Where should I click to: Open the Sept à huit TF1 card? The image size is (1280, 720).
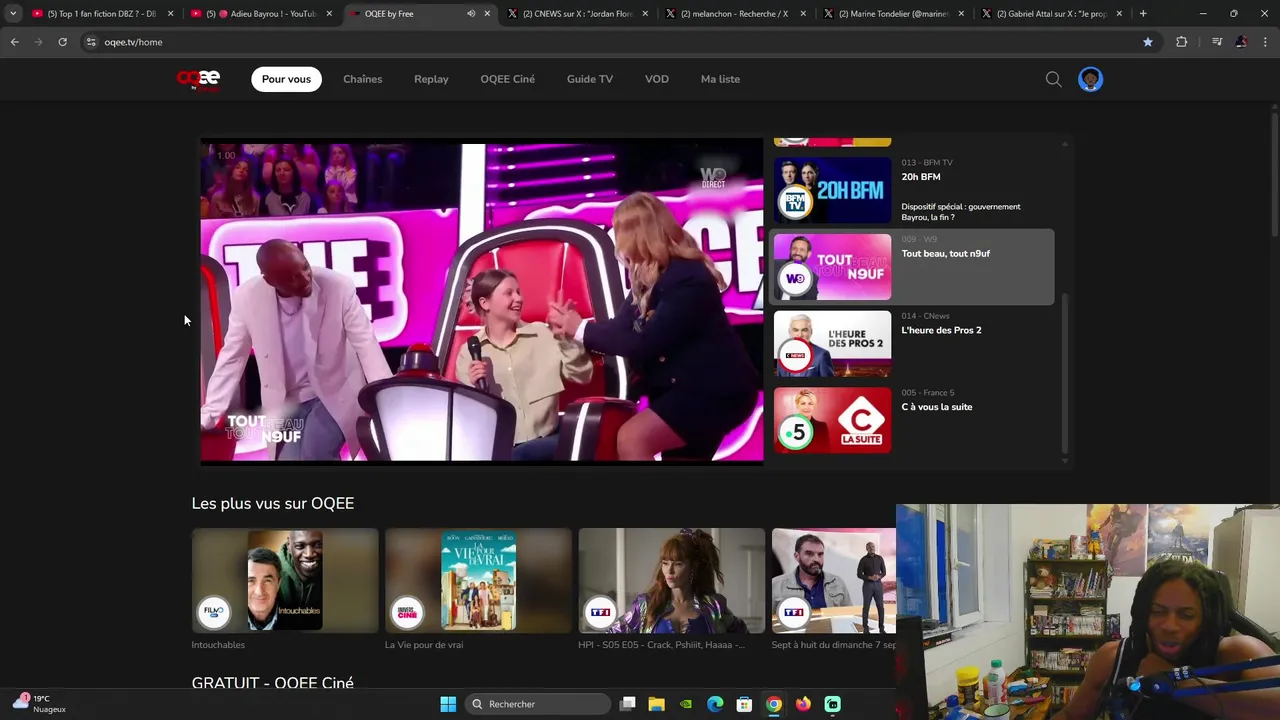[834, 581]
